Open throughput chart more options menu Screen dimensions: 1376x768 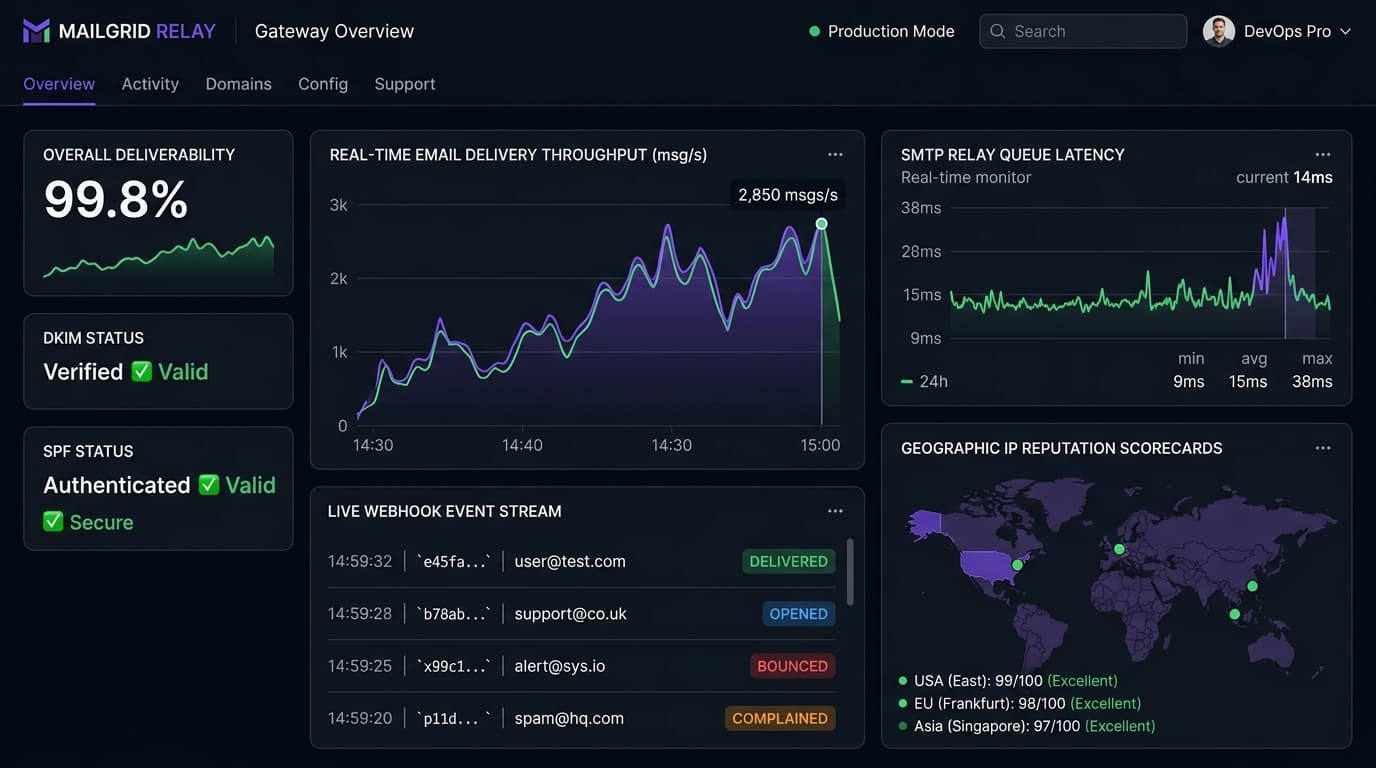point(835,154)
